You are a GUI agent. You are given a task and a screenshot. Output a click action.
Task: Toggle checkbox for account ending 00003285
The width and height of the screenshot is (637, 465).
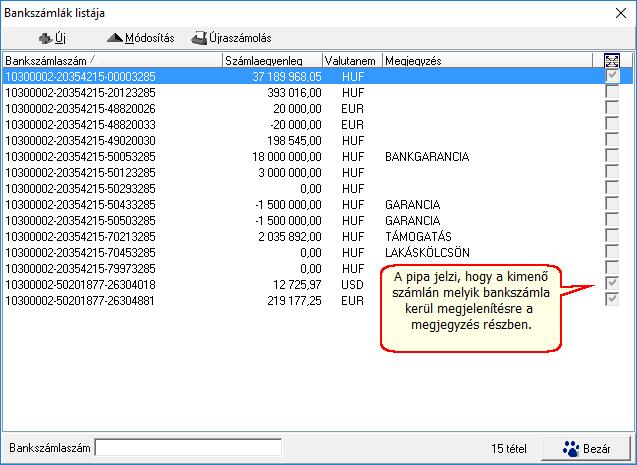point(612,76)
